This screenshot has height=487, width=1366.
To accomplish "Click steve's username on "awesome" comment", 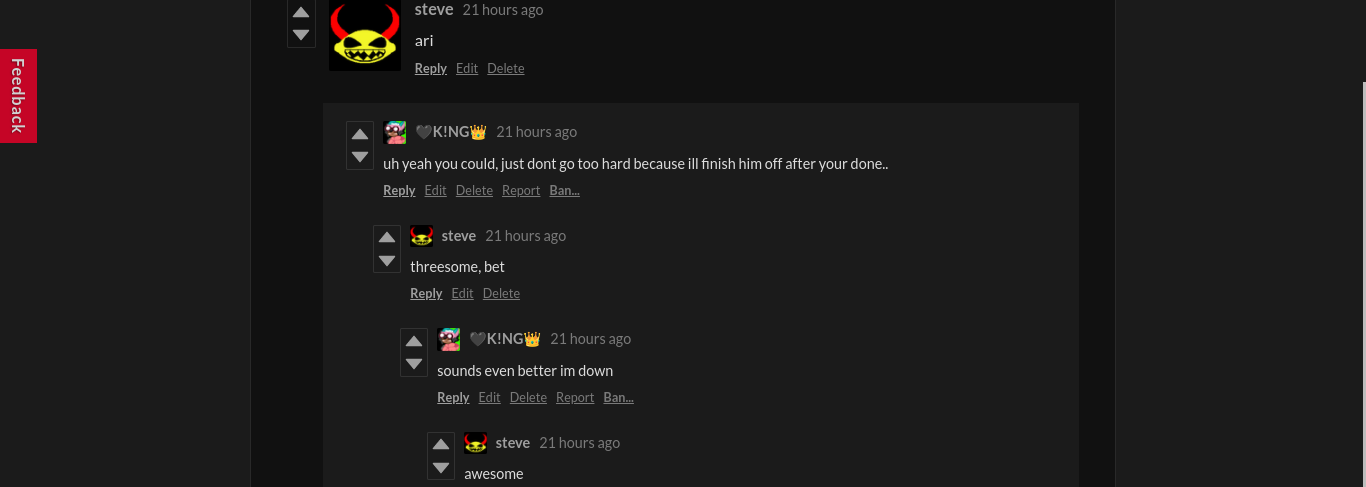I will 513,443.
